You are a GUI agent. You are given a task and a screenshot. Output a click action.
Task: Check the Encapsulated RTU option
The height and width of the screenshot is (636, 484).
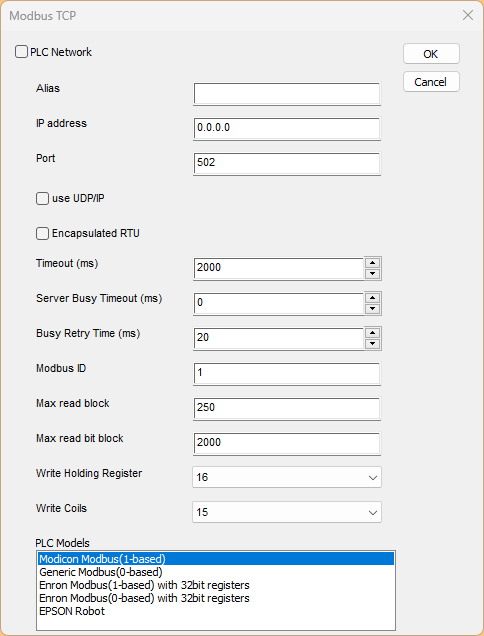point(42,233)
